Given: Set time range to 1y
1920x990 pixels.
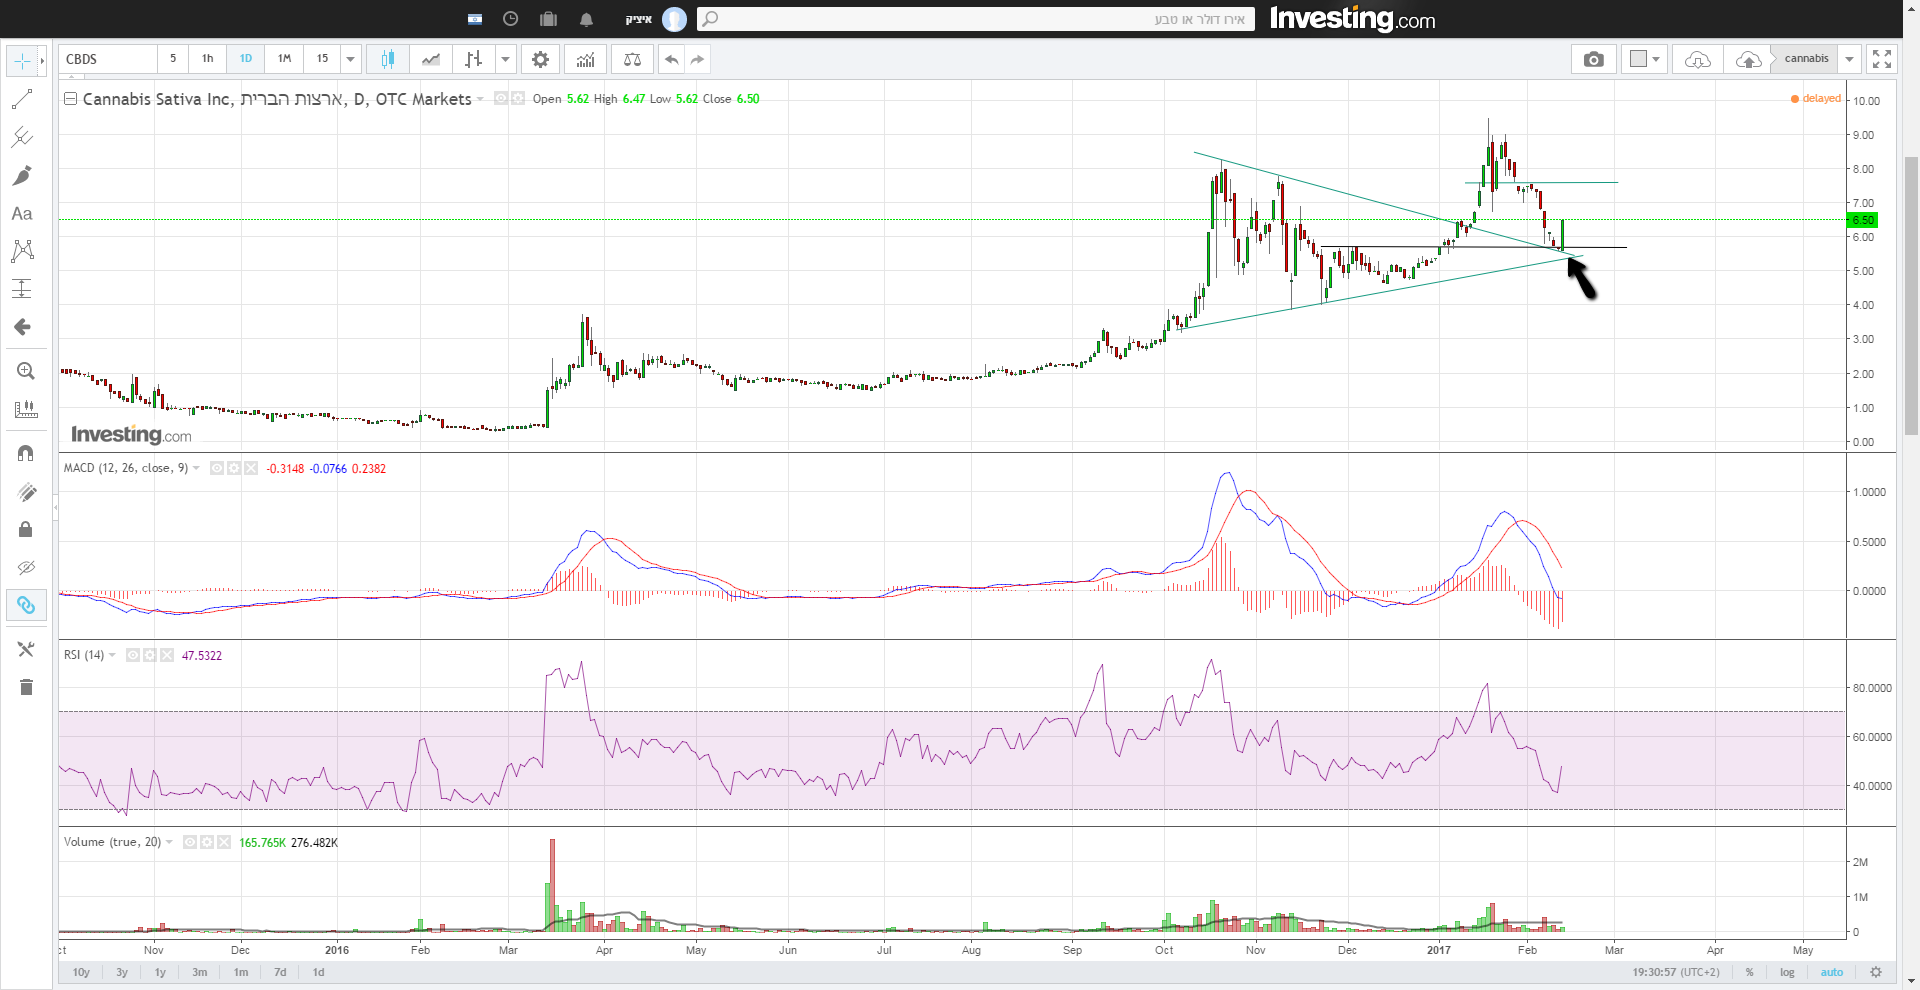Looking at the screenshot, I should [160, 972].
